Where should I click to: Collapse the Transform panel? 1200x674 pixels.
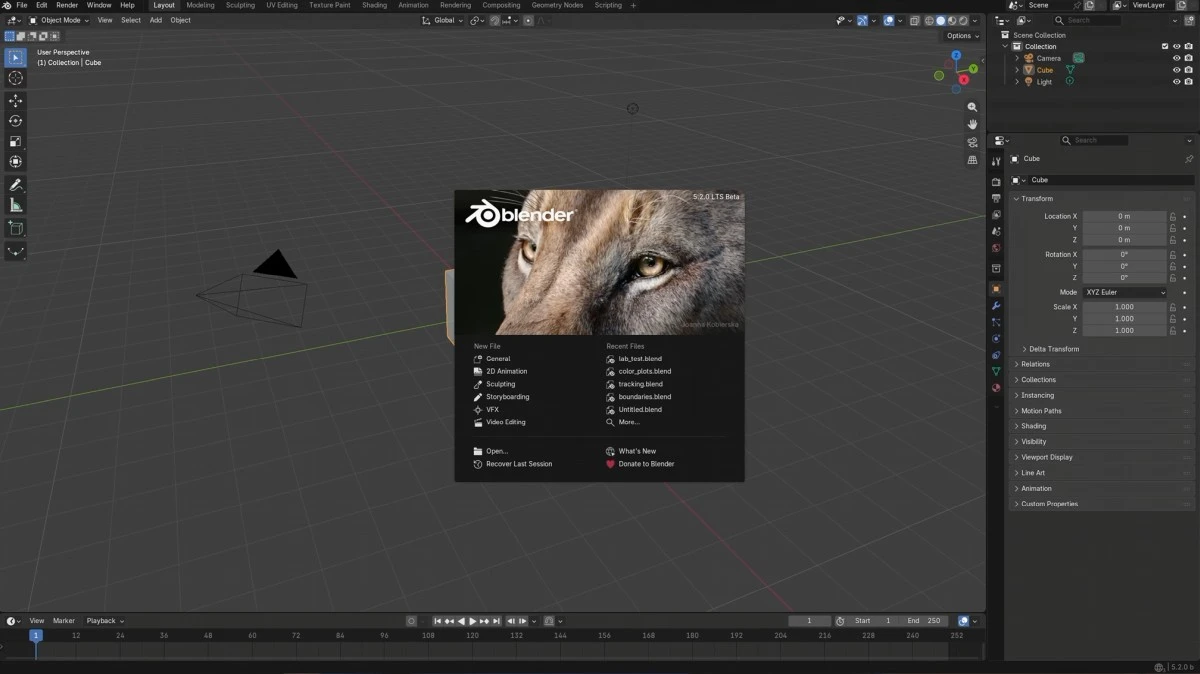tap(1036, 198)
